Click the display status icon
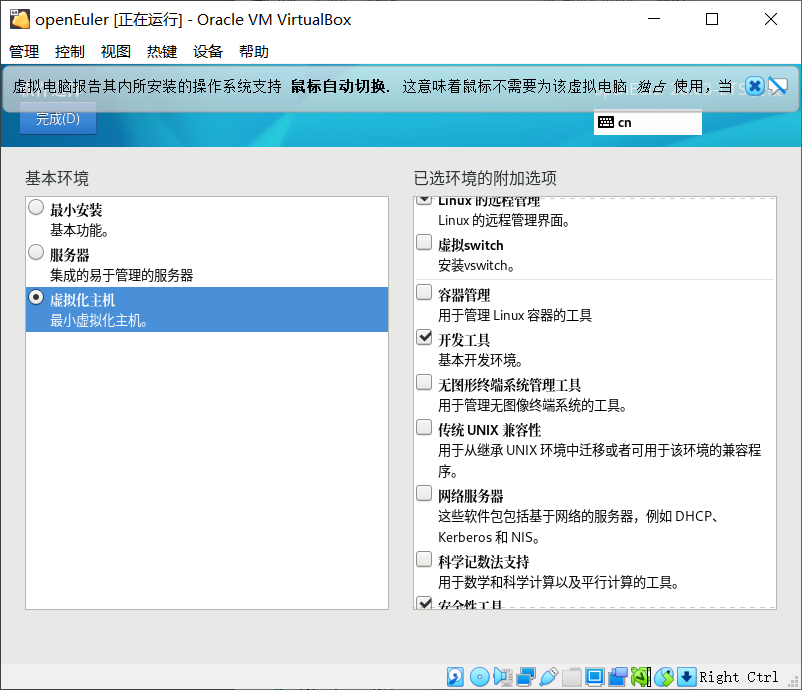Viewport: 802px width, 690px height. click(594, 677)
